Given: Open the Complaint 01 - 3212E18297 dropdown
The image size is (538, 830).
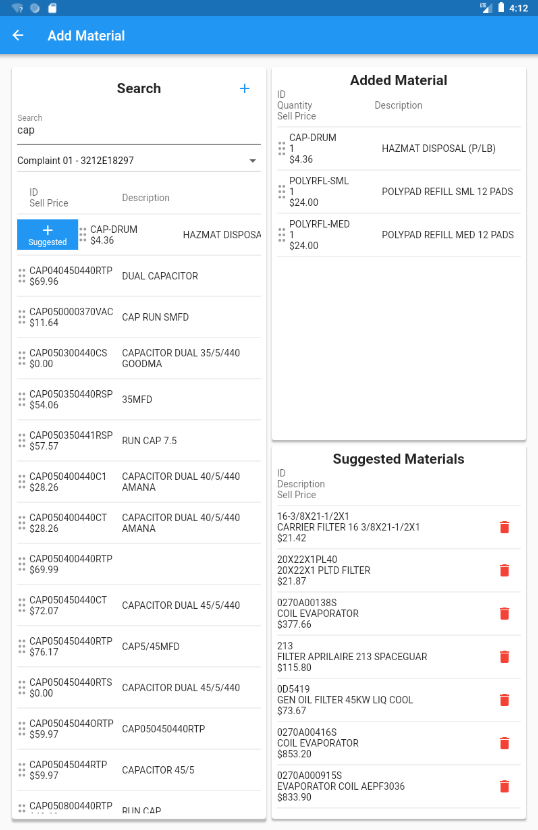Looking at the screenshot, I should 139,160.
